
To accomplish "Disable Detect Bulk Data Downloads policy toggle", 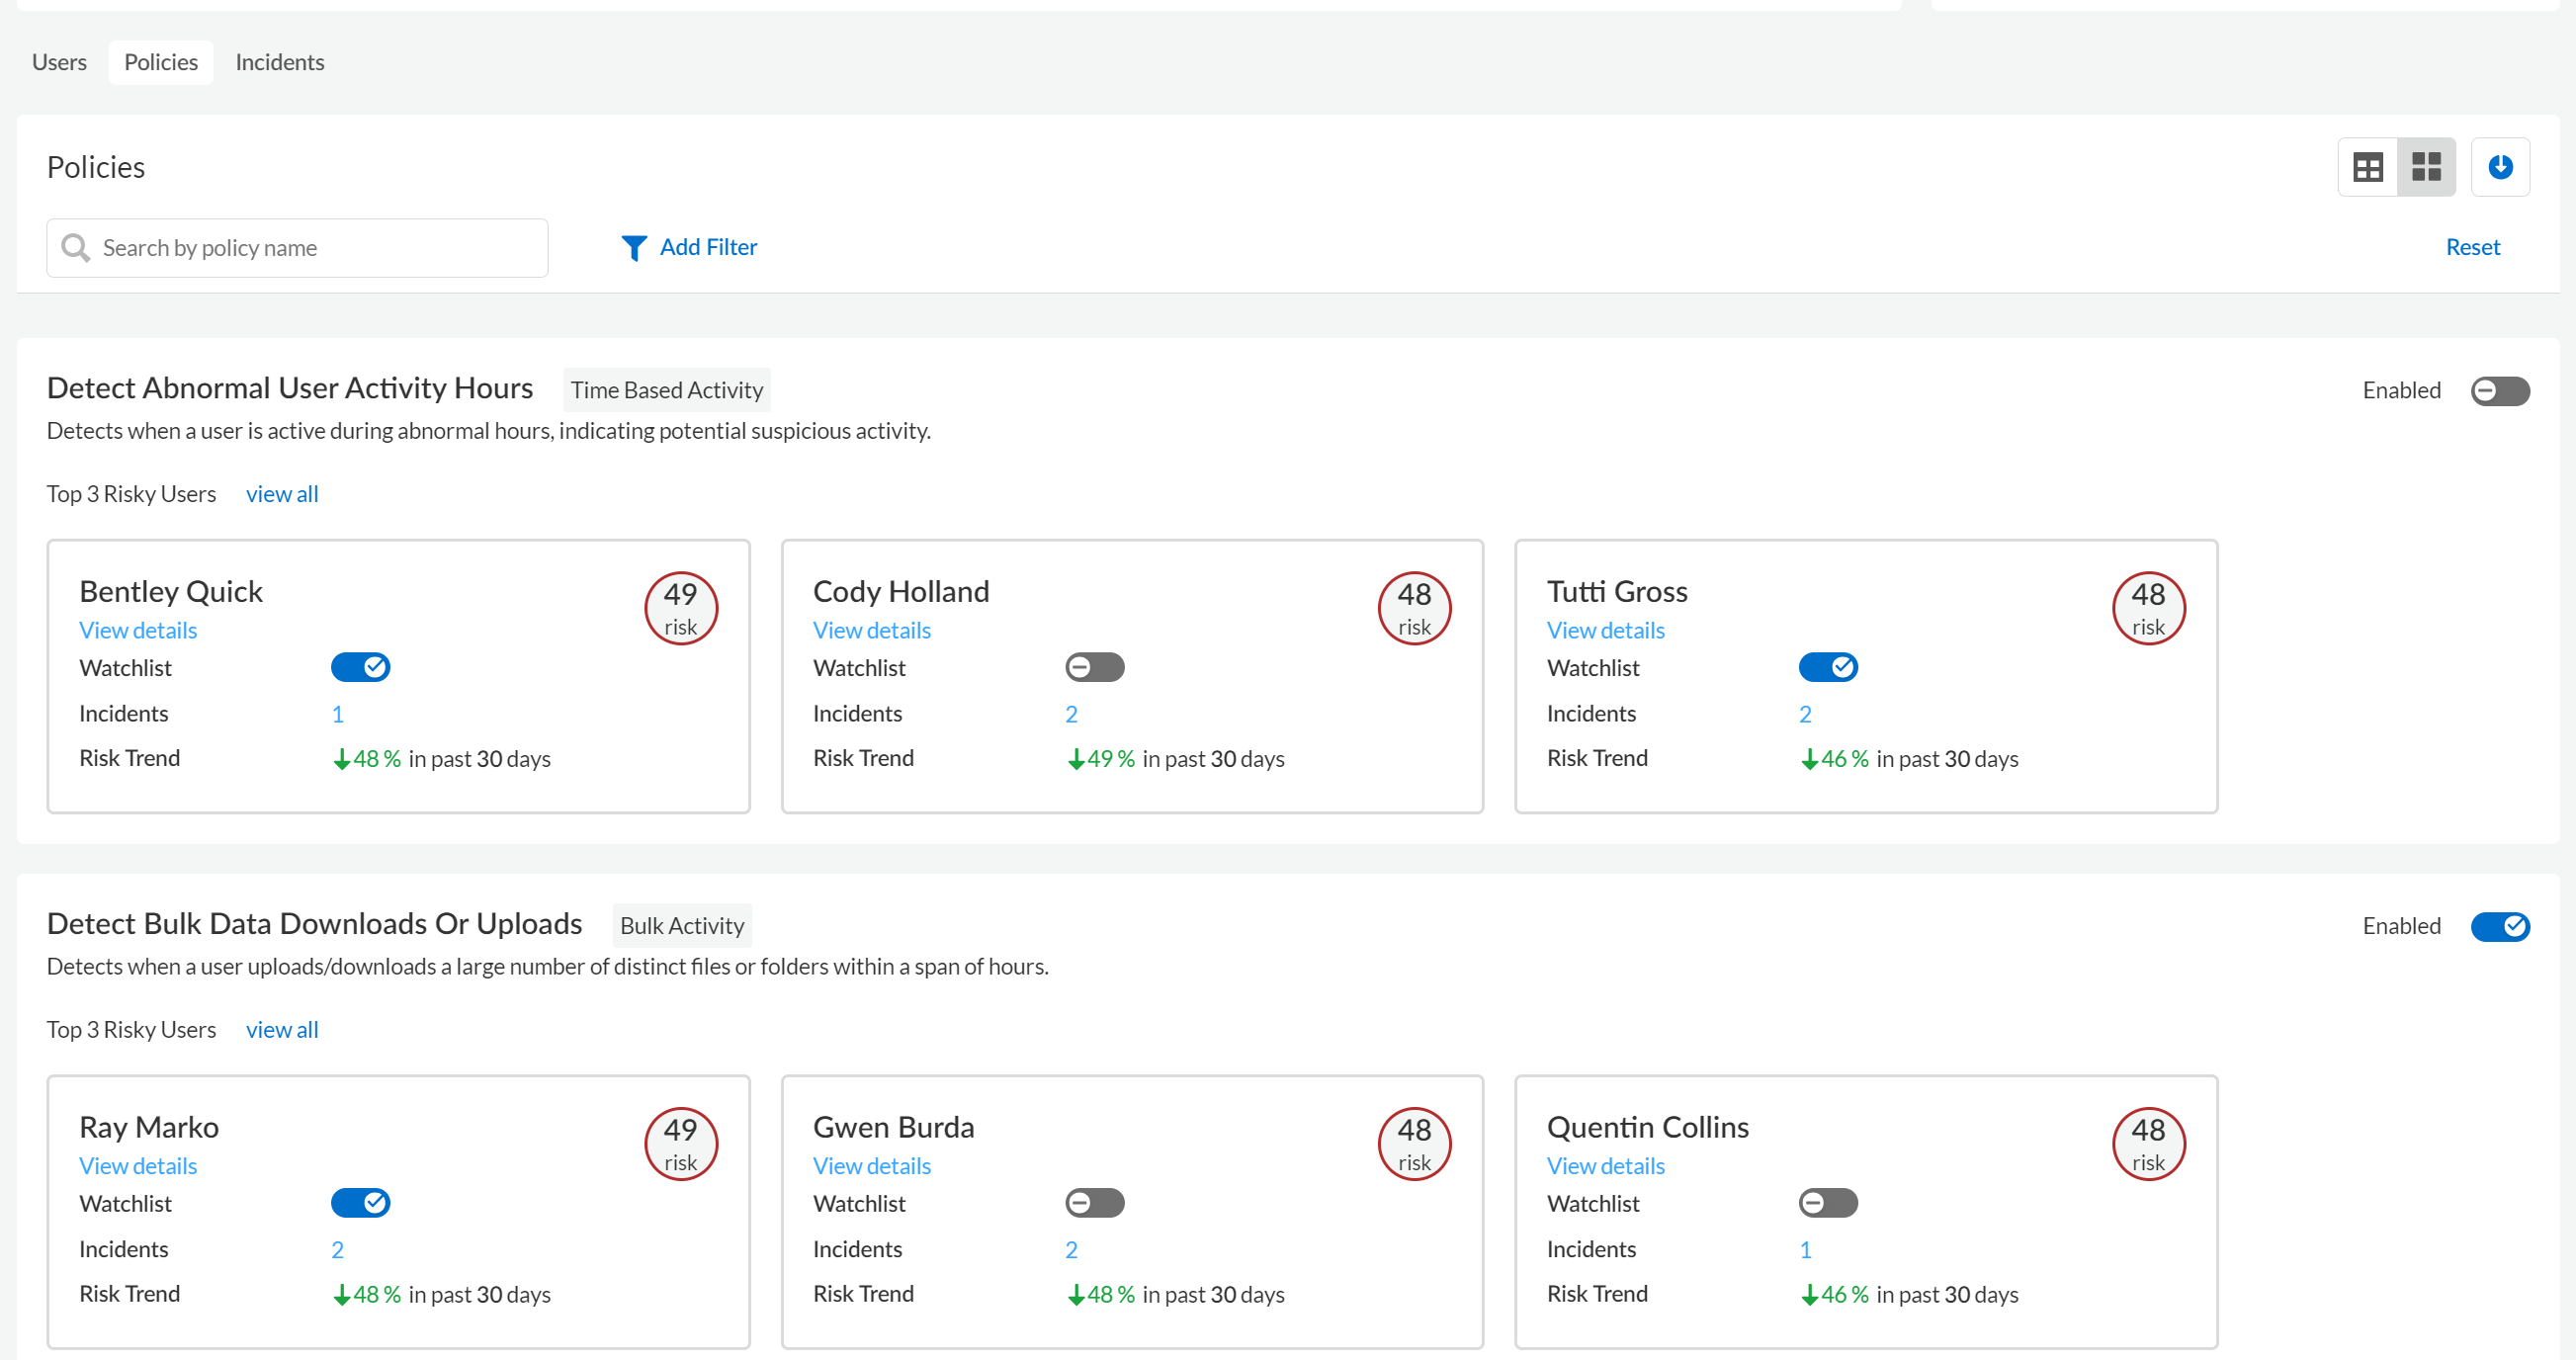I will coord(2499,926).
